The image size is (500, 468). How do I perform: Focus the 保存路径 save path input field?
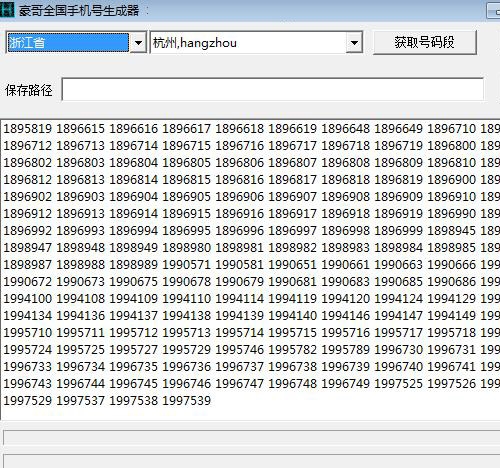(272, 89)
